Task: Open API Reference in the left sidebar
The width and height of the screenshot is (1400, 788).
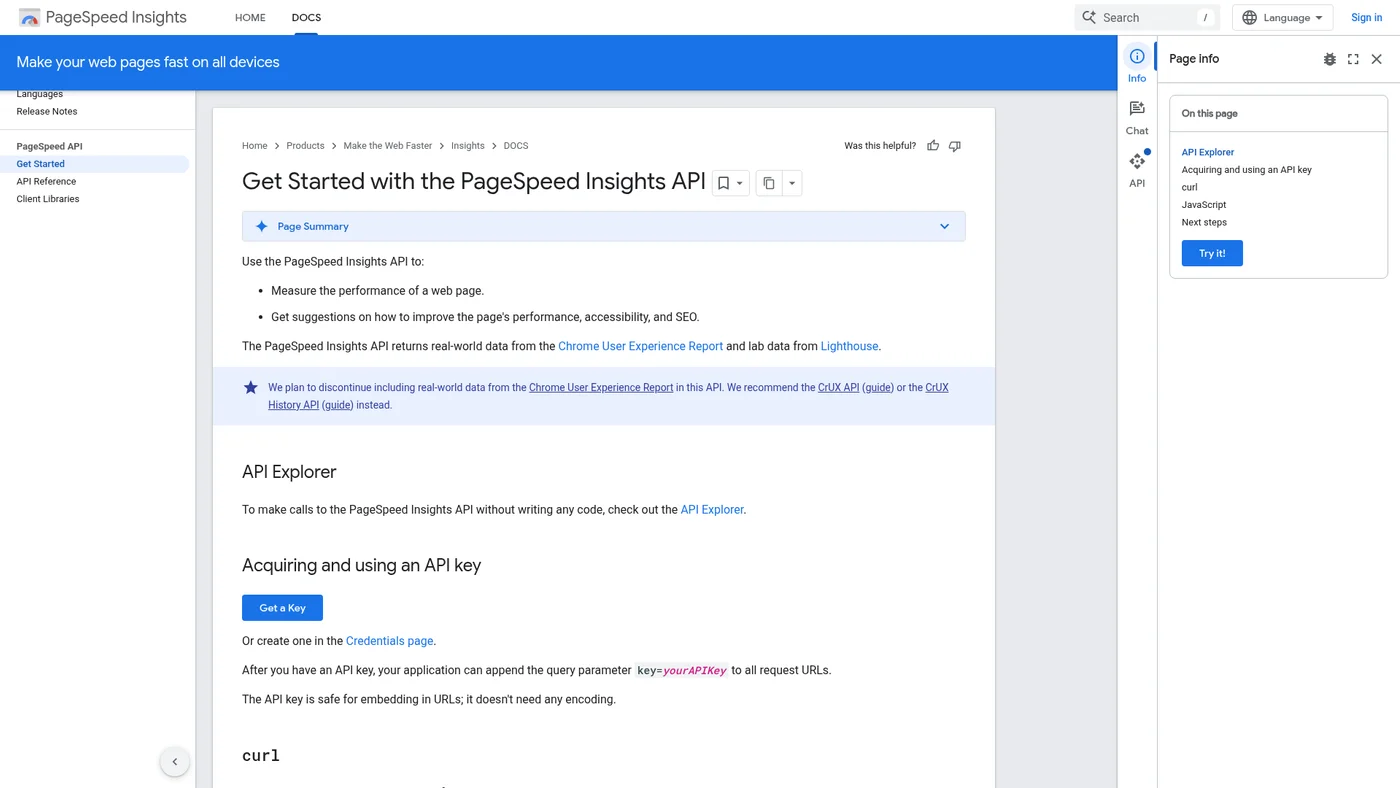Action: 46,182
